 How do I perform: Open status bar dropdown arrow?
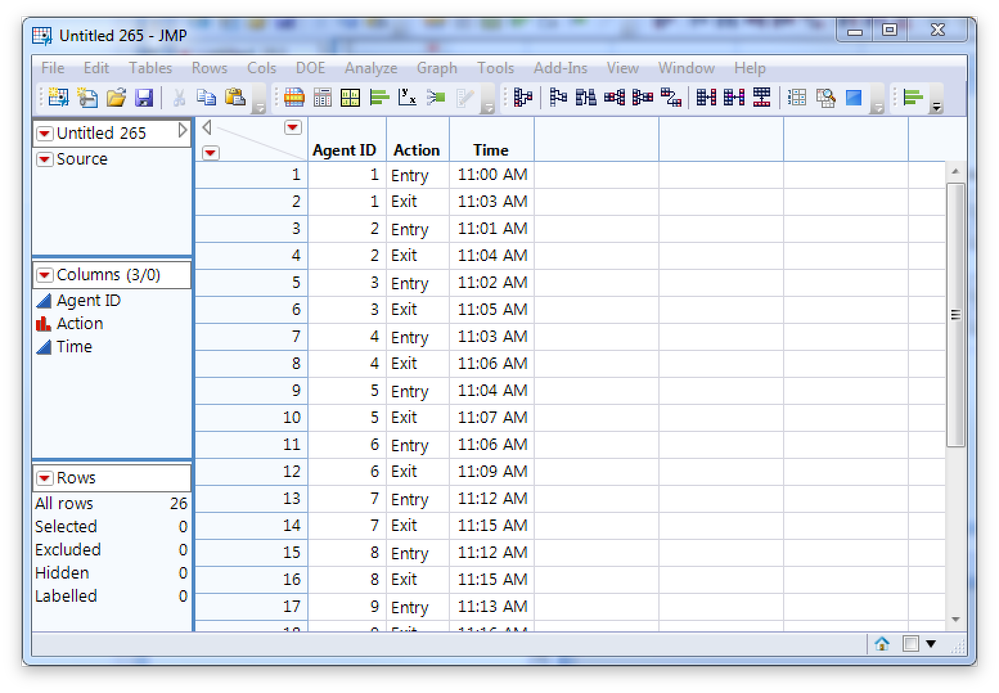pos(931,644)
